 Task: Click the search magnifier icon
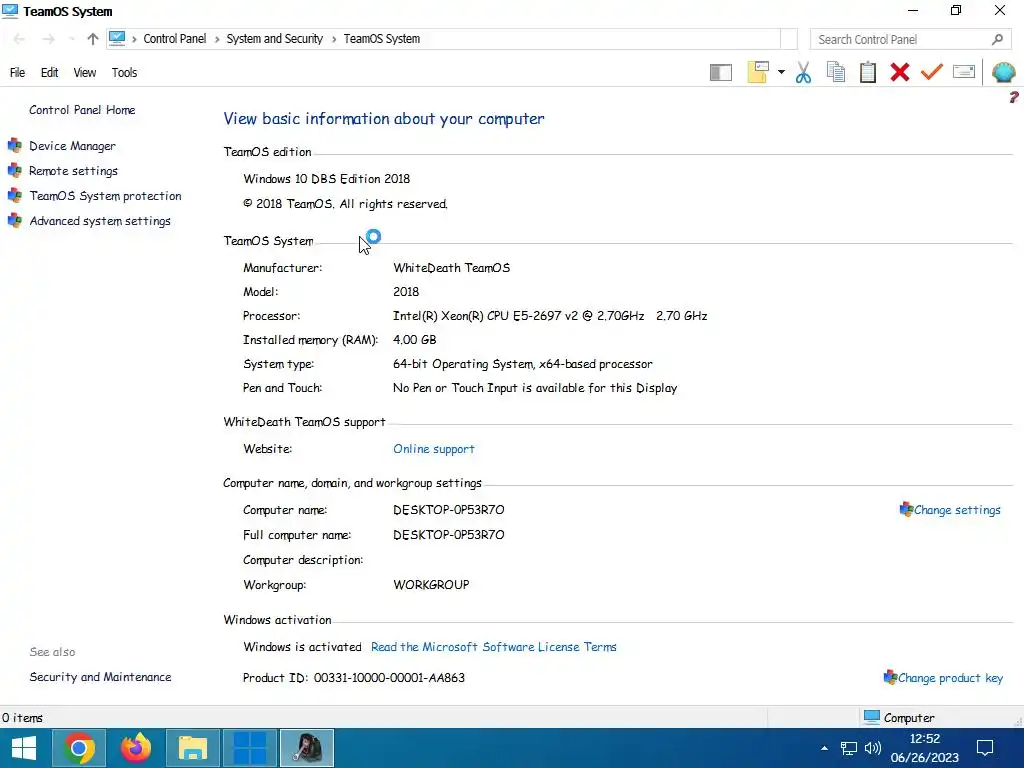pyautogui.click(x=997, y=39)
